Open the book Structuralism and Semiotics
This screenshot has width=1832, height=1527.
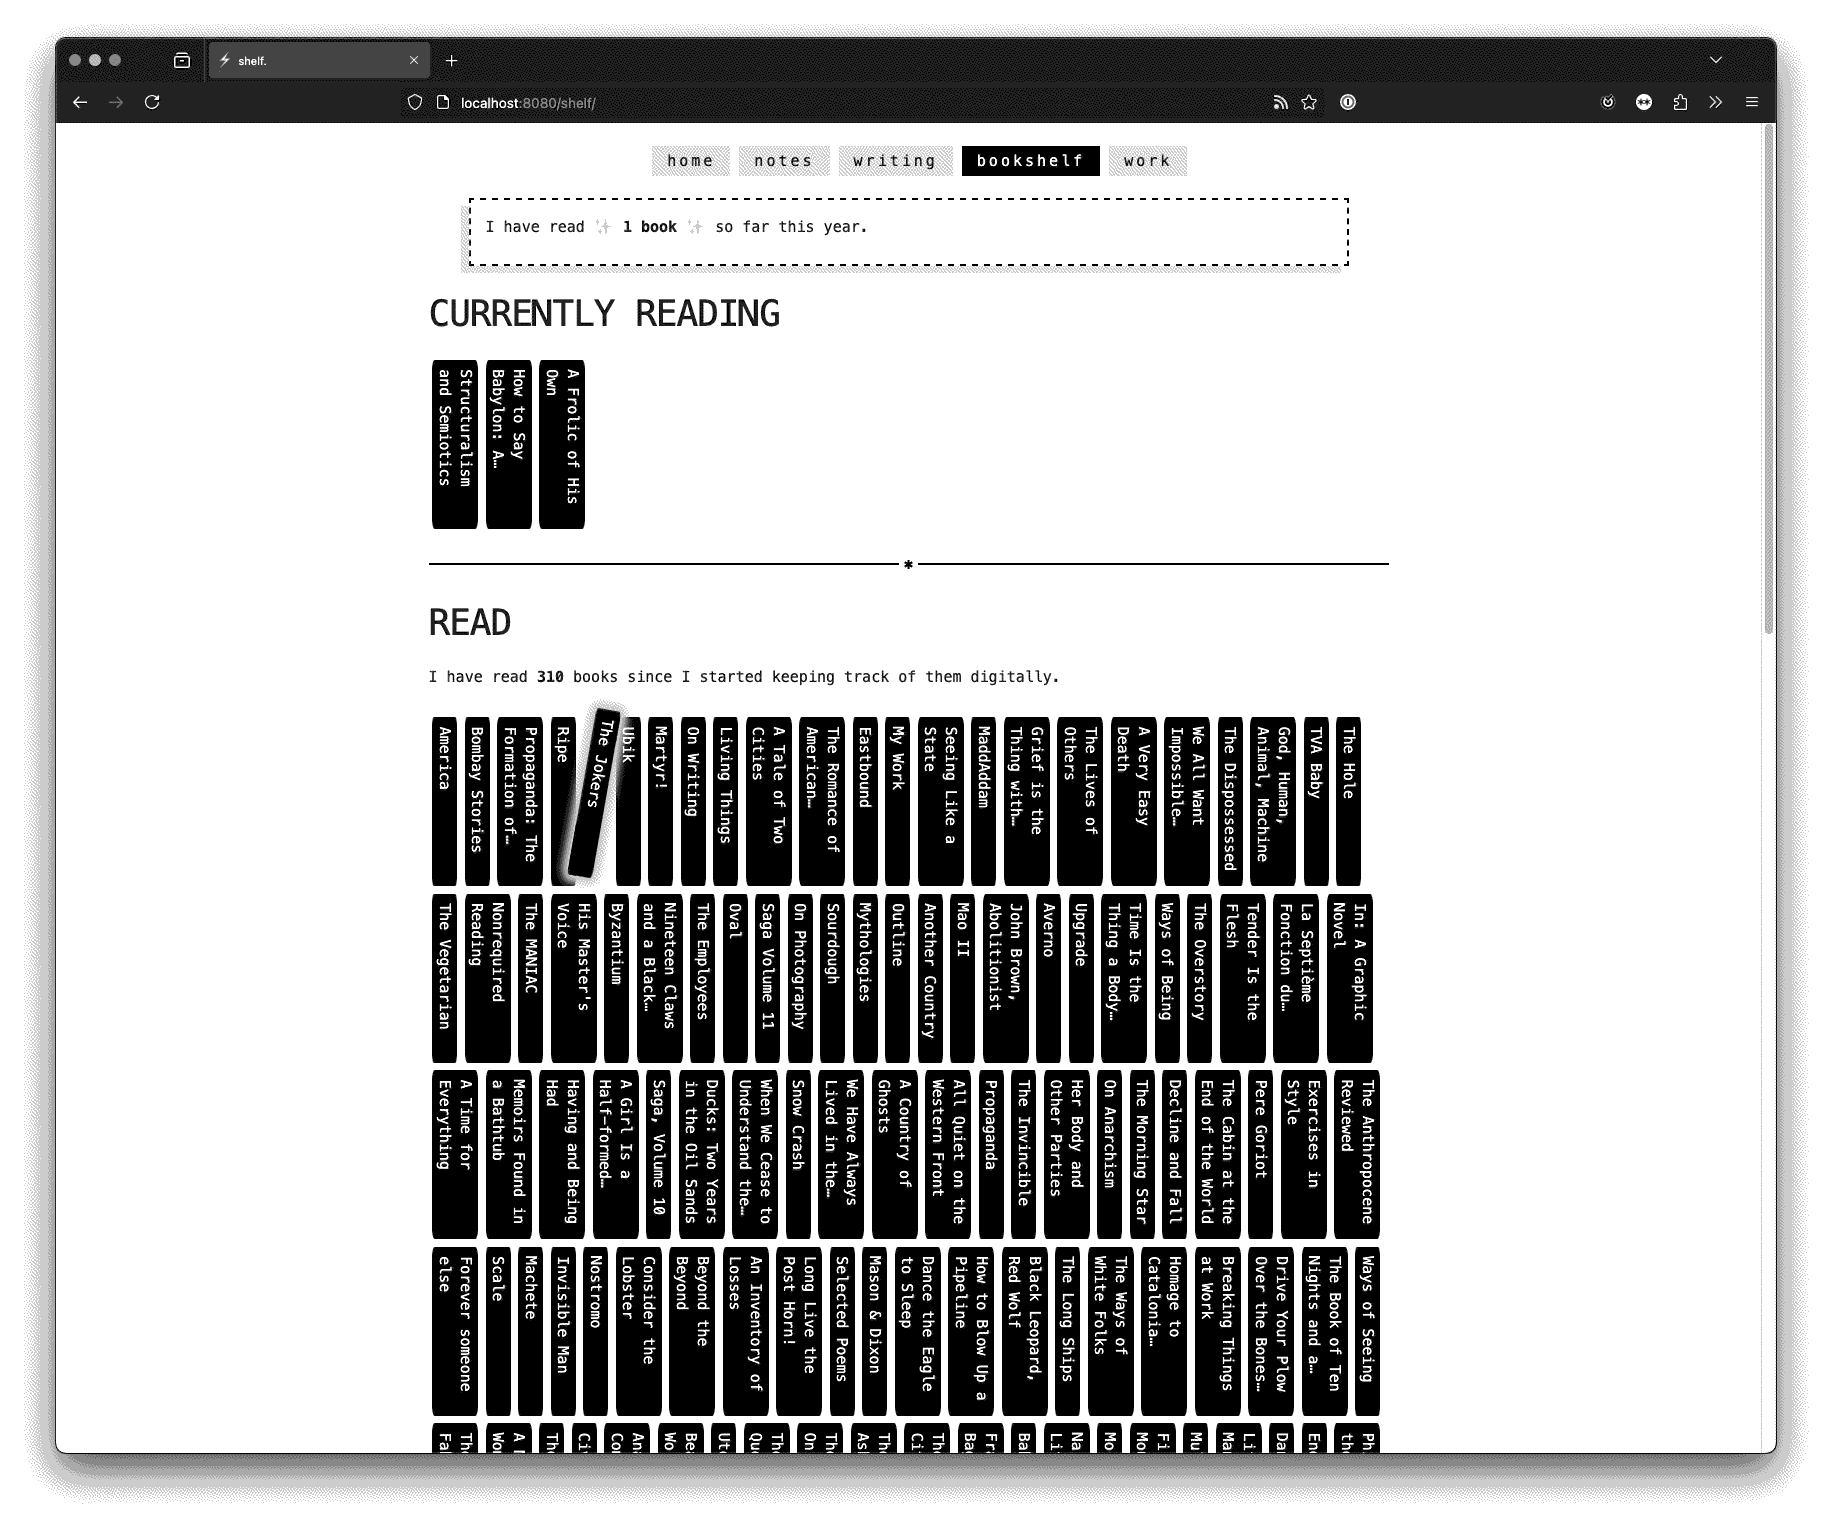(x=455, y=444)
